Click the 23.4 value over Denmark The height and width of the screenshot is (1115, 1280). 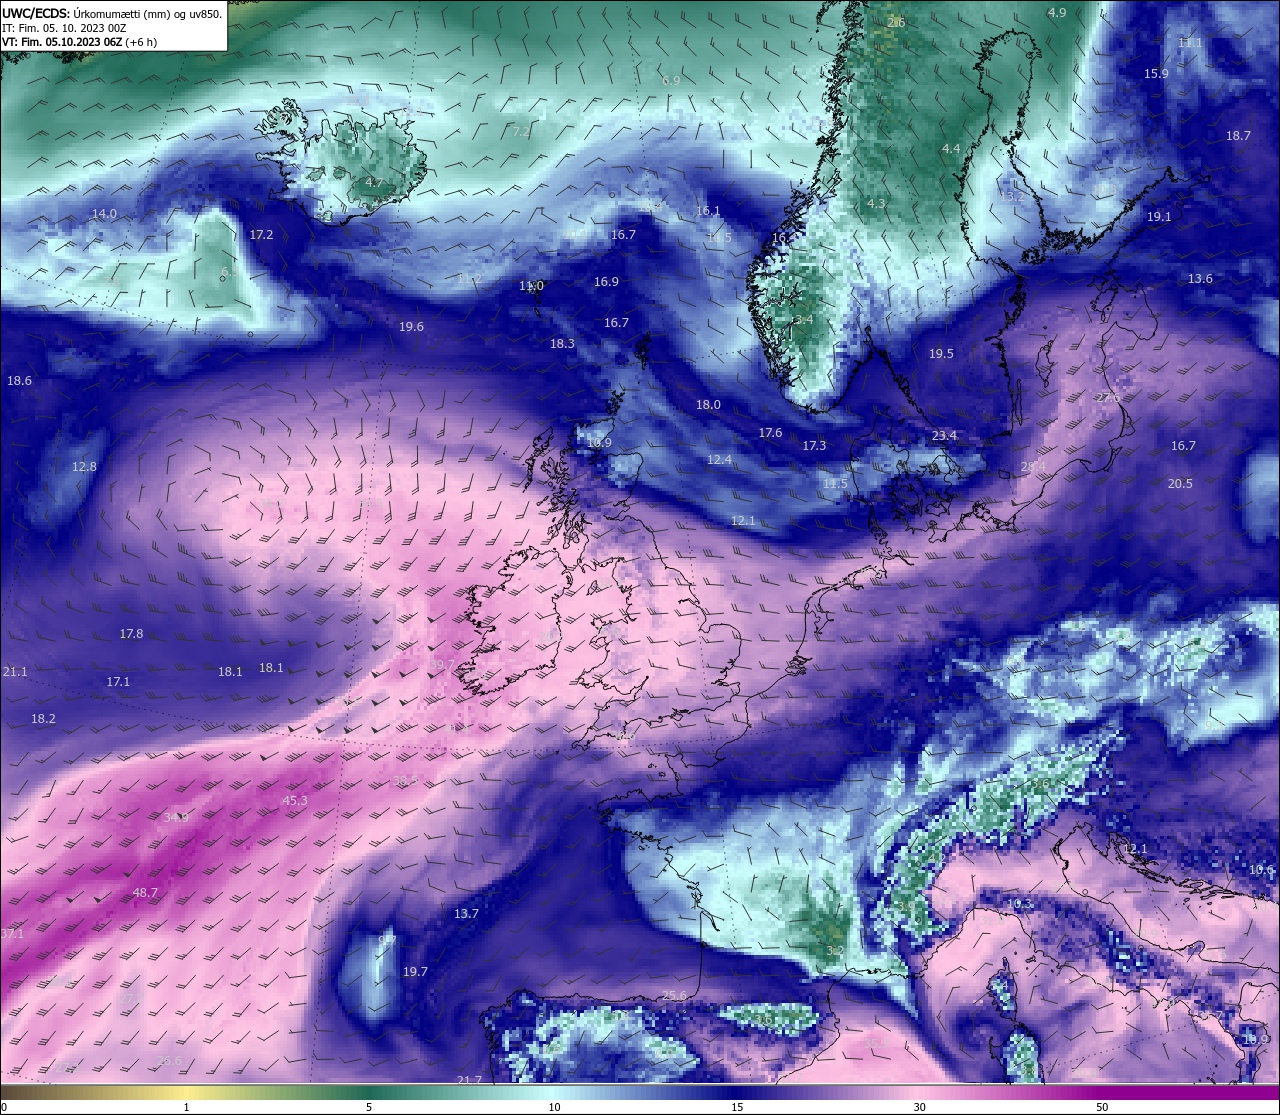click(944, 435)
